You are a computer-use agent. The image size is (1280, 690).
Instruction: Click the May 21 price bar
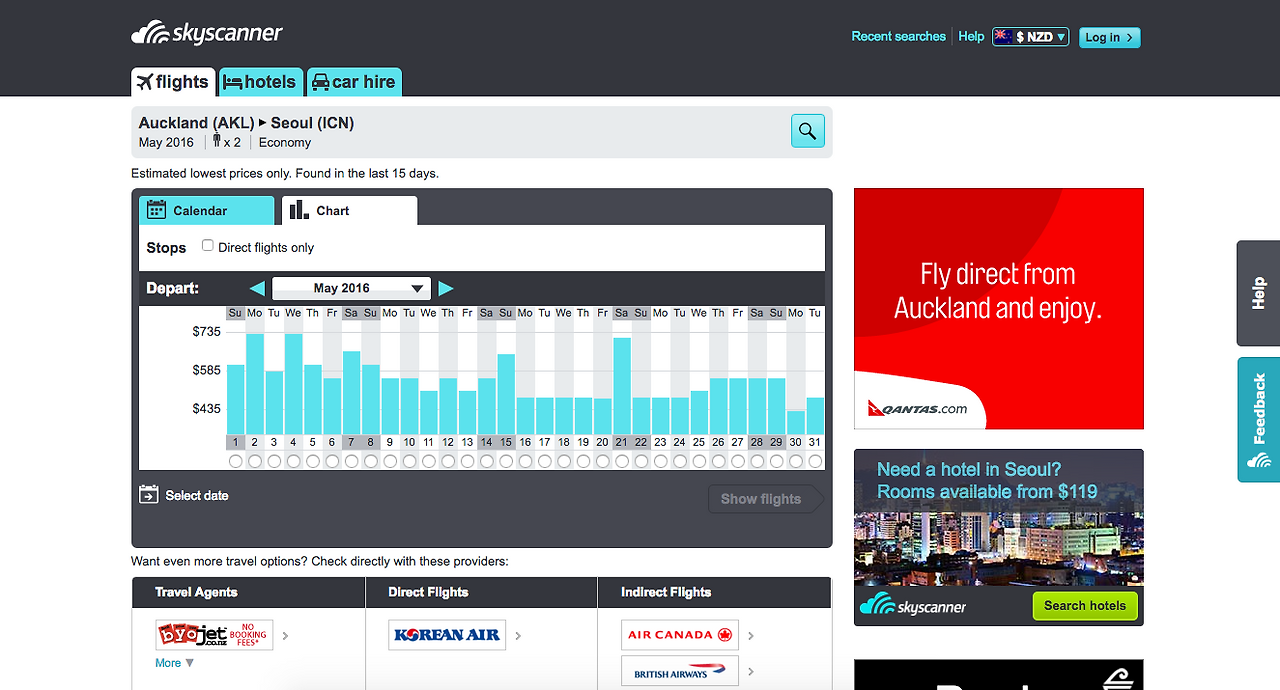coord(622,385)
